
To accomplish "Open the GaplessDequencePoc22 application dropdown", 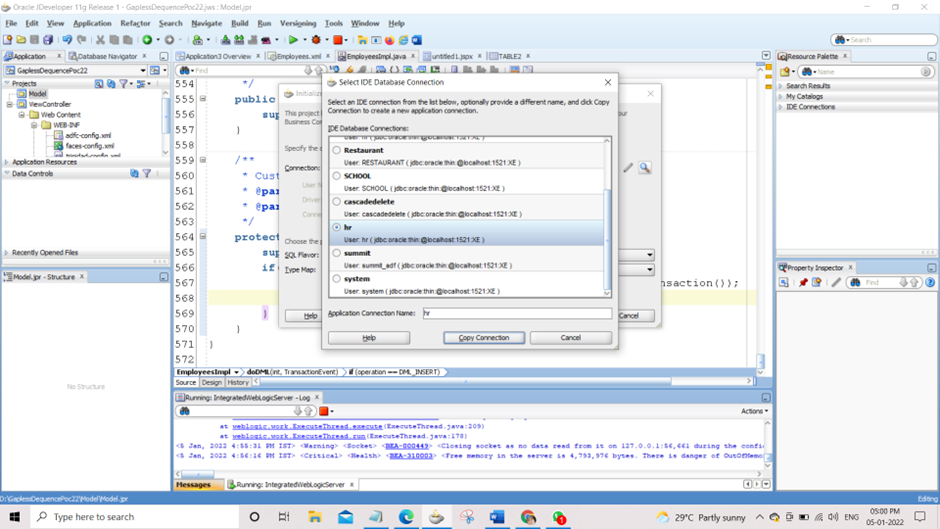I will 143,70.
